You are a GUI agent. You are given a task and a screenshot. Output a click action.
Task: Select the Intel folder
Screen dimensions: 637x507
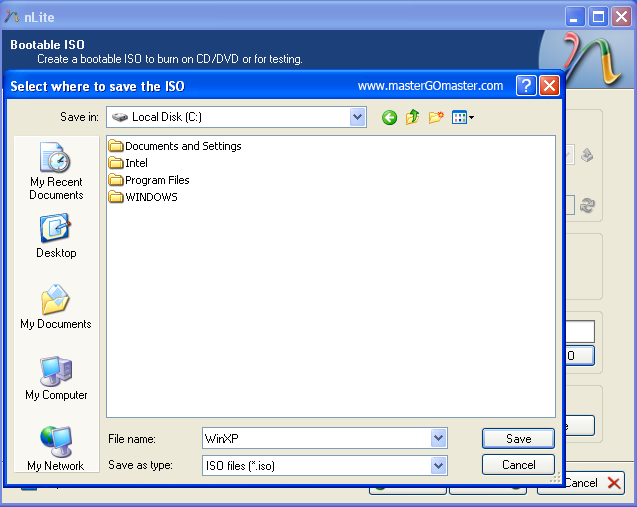(128, 163)
